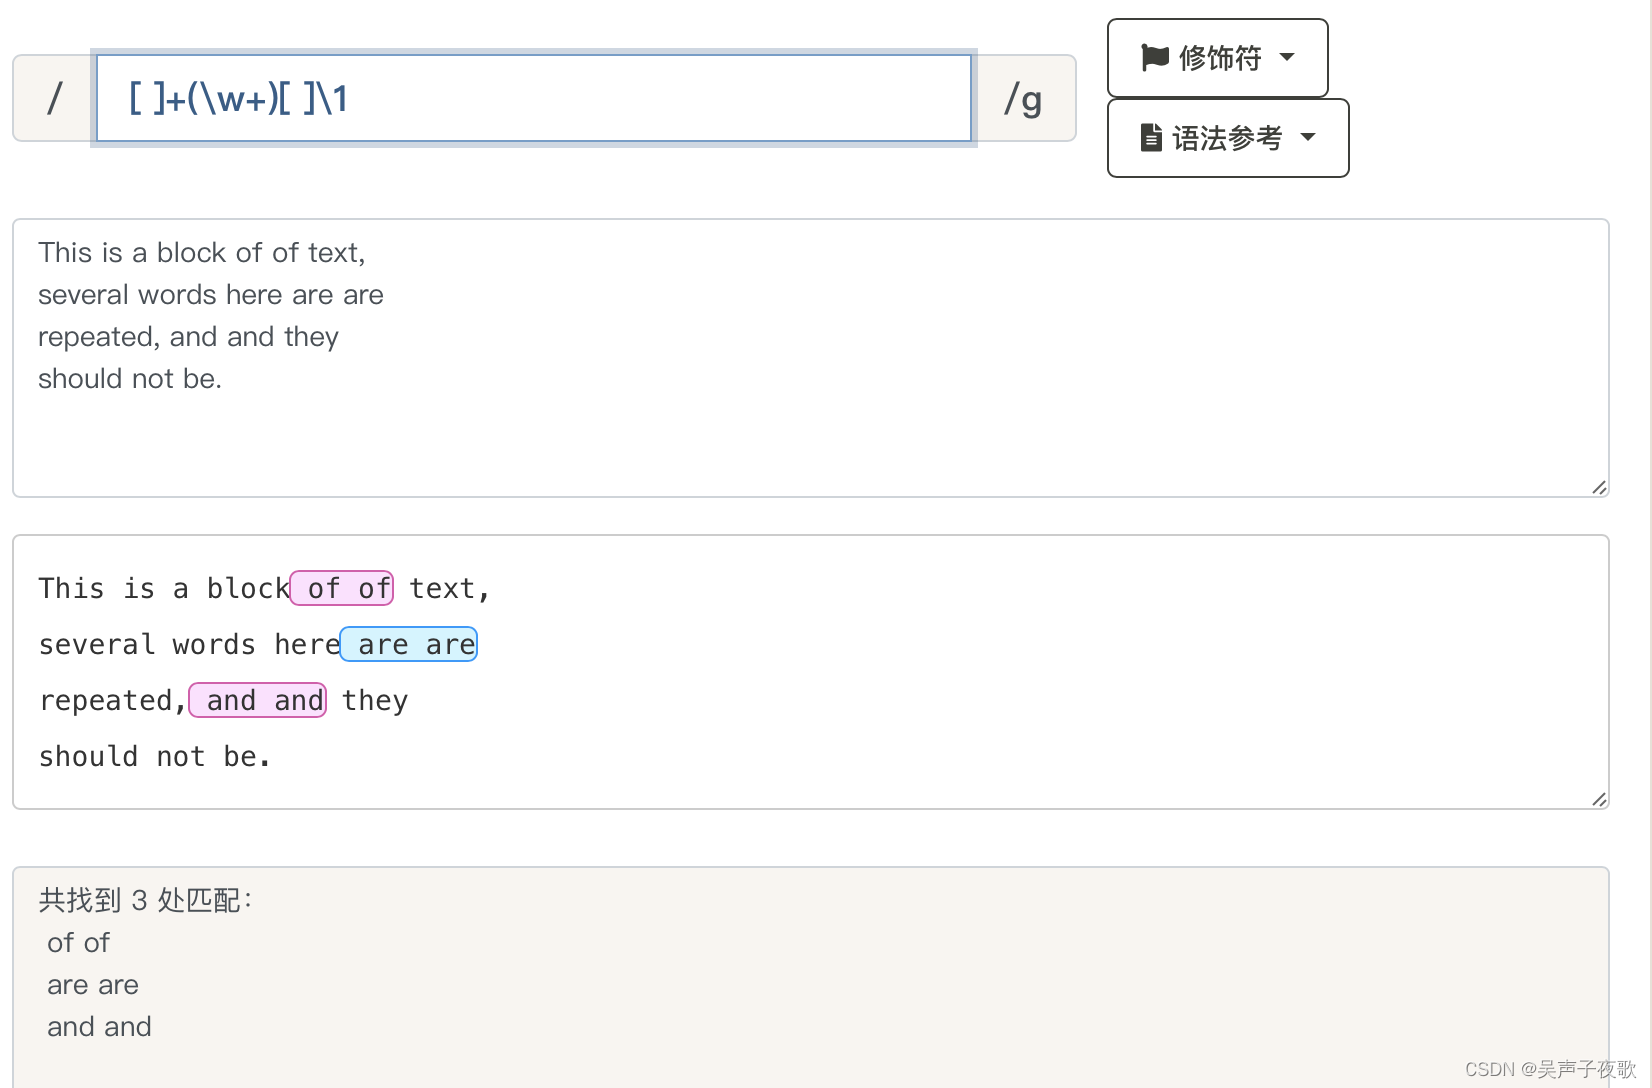Click the document icon on 语法参考 button
1652x1088 pixels.
[x=1151, y=137]
